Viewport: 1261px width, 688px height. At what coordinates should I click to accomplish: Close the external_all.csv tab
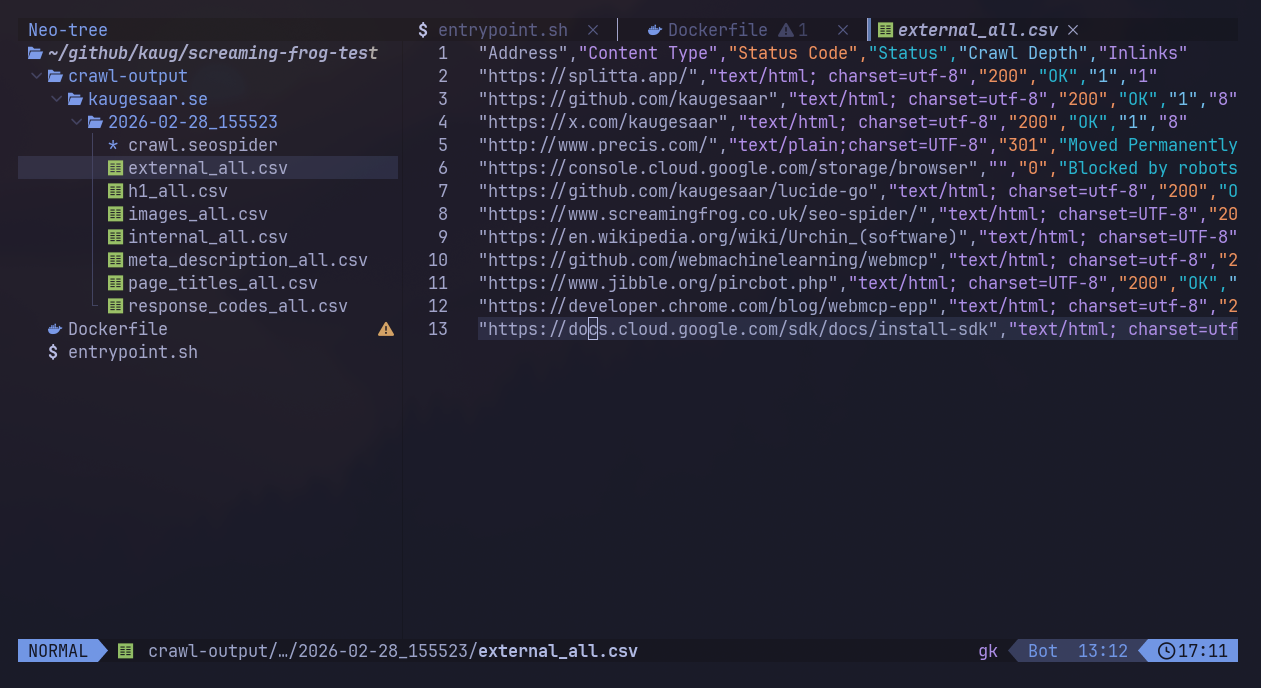tap(1072, 29)
